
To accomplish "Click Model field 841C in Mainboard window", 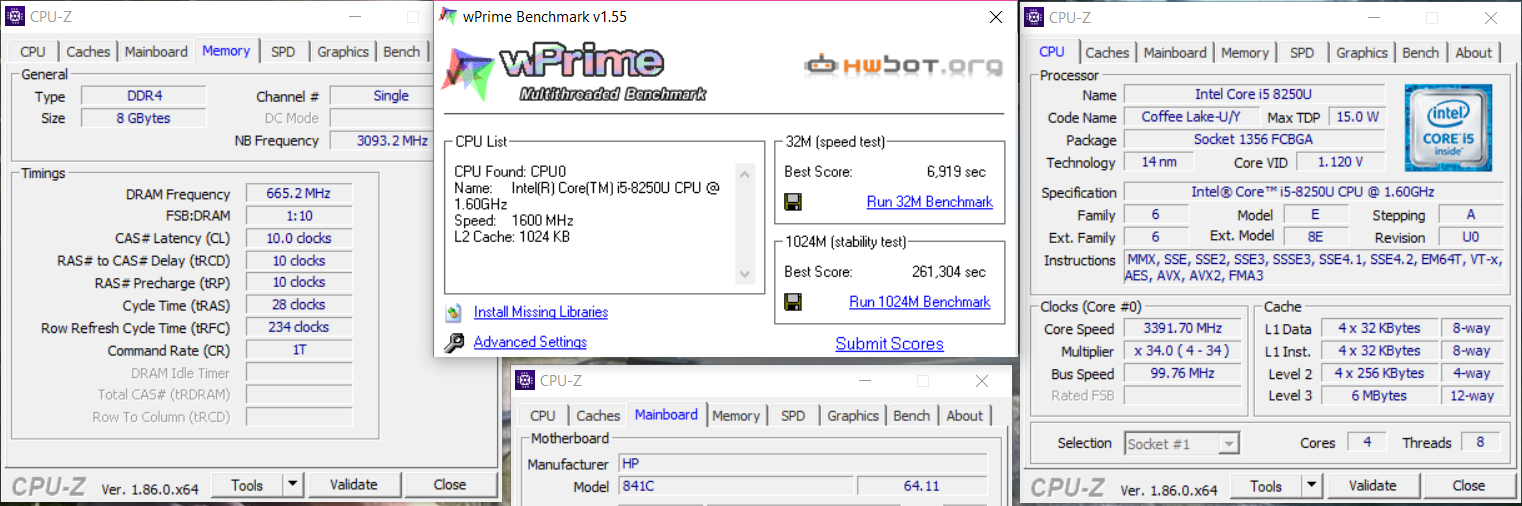I will 735,486.
